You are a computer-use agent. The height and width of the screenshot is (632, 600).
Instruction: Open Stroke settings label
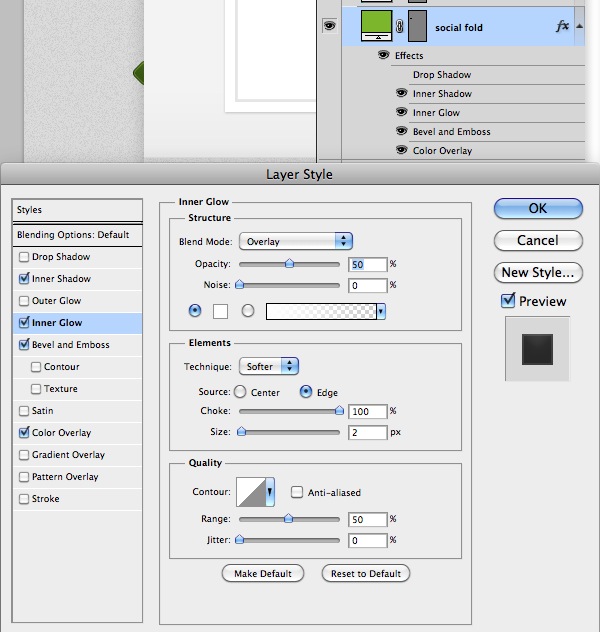[x=46, y=499]
